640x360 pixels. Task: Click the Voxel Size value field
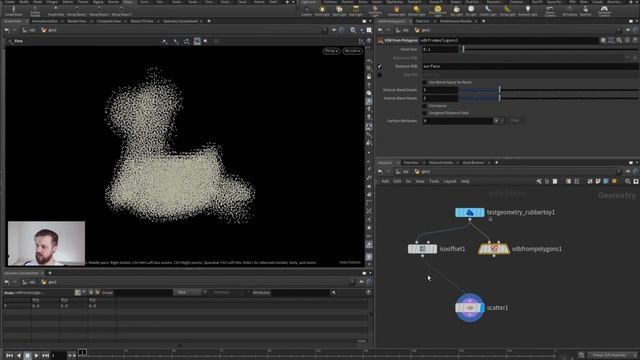point(440,49)
